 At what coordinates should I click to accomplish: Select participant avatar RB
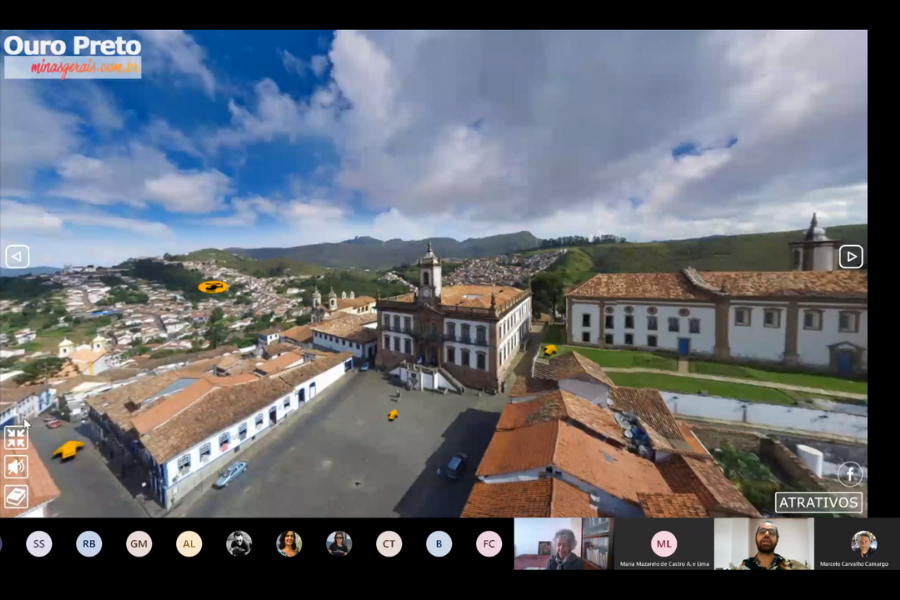coord(89,543)
